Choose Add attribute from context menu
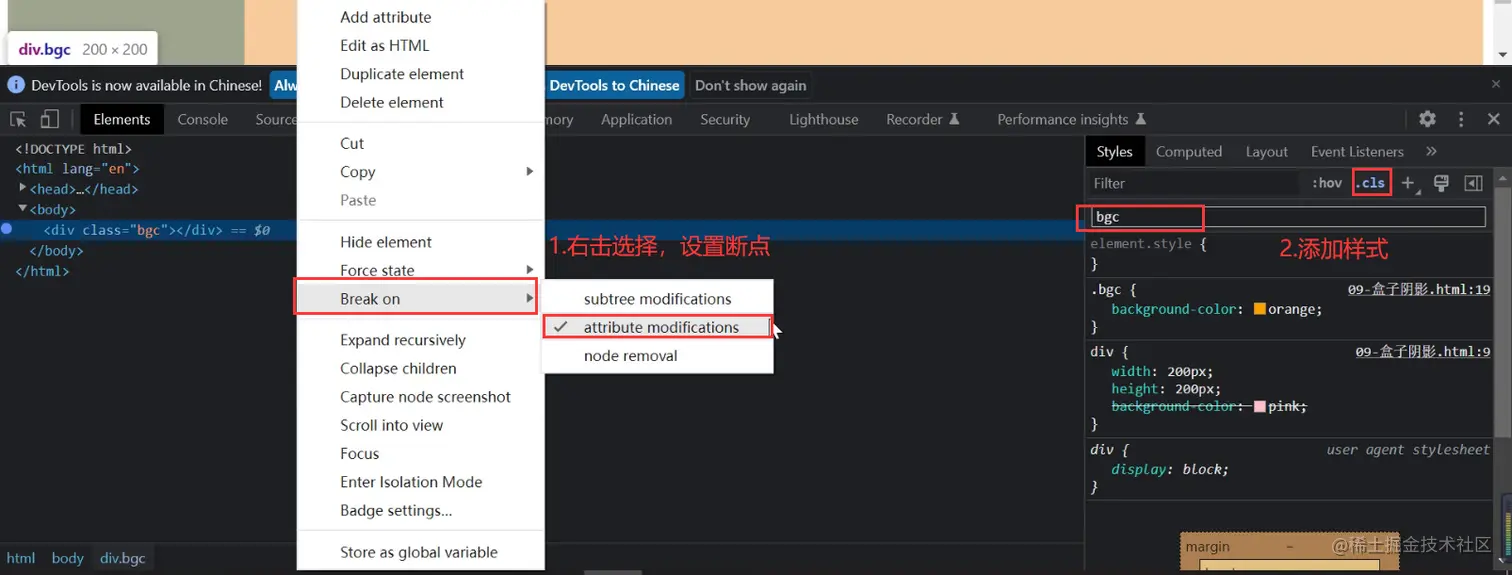The width and height of the screenshot is (1512, 575). point(421,17)
